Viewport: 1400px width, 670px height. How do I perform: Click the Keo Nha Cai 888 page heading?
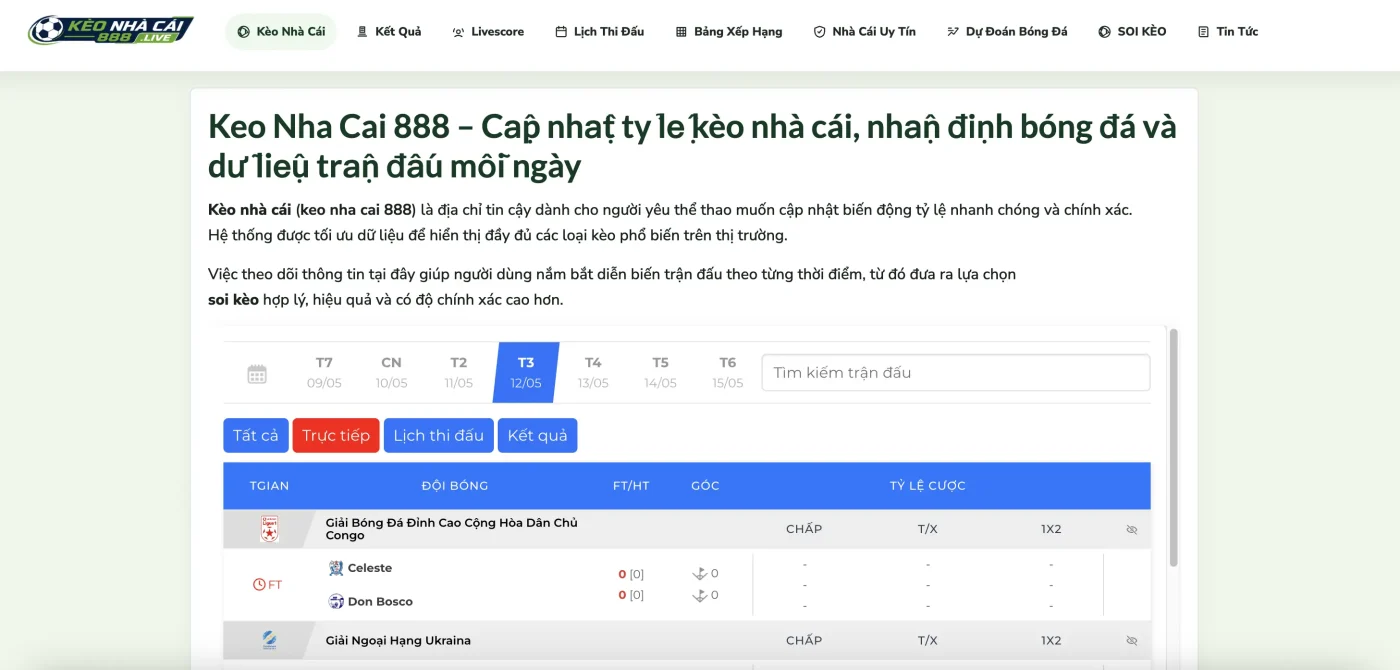(x=692, y=146)
